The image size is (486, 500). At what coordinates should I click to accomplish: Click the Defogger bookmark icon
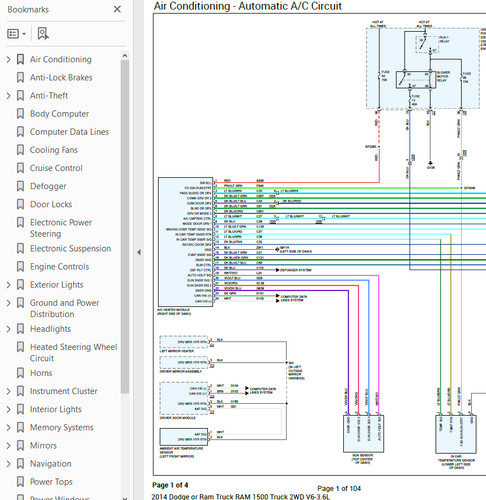tap(20, 186)
